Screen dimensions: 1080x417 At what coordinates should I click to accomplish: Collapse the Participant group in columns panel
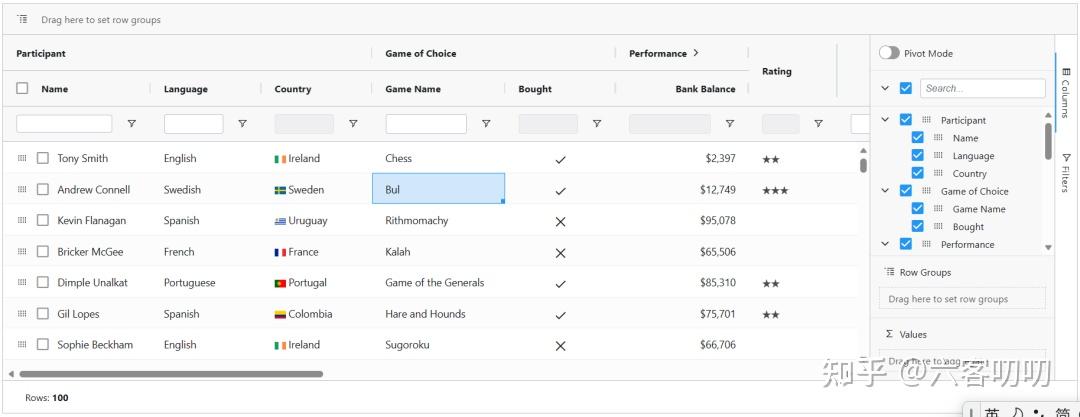pos(886,120)
